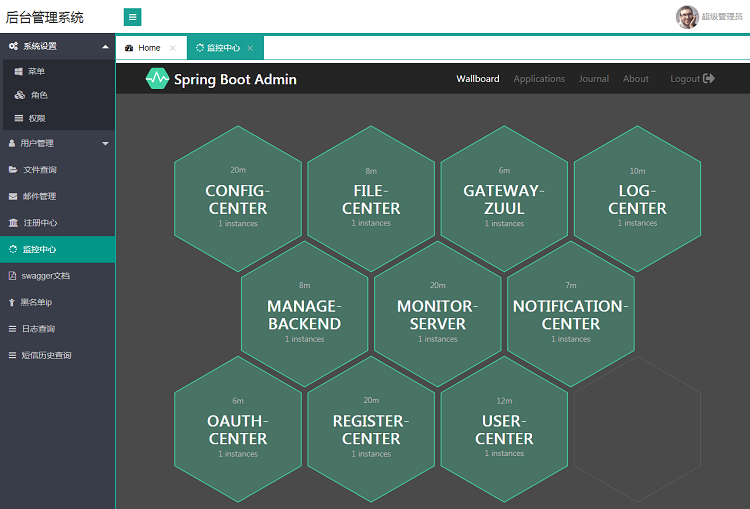Click the 系统设置 gears icon
Image resolution: width=750 pixels, height=509 pixels.
[13, 46]
